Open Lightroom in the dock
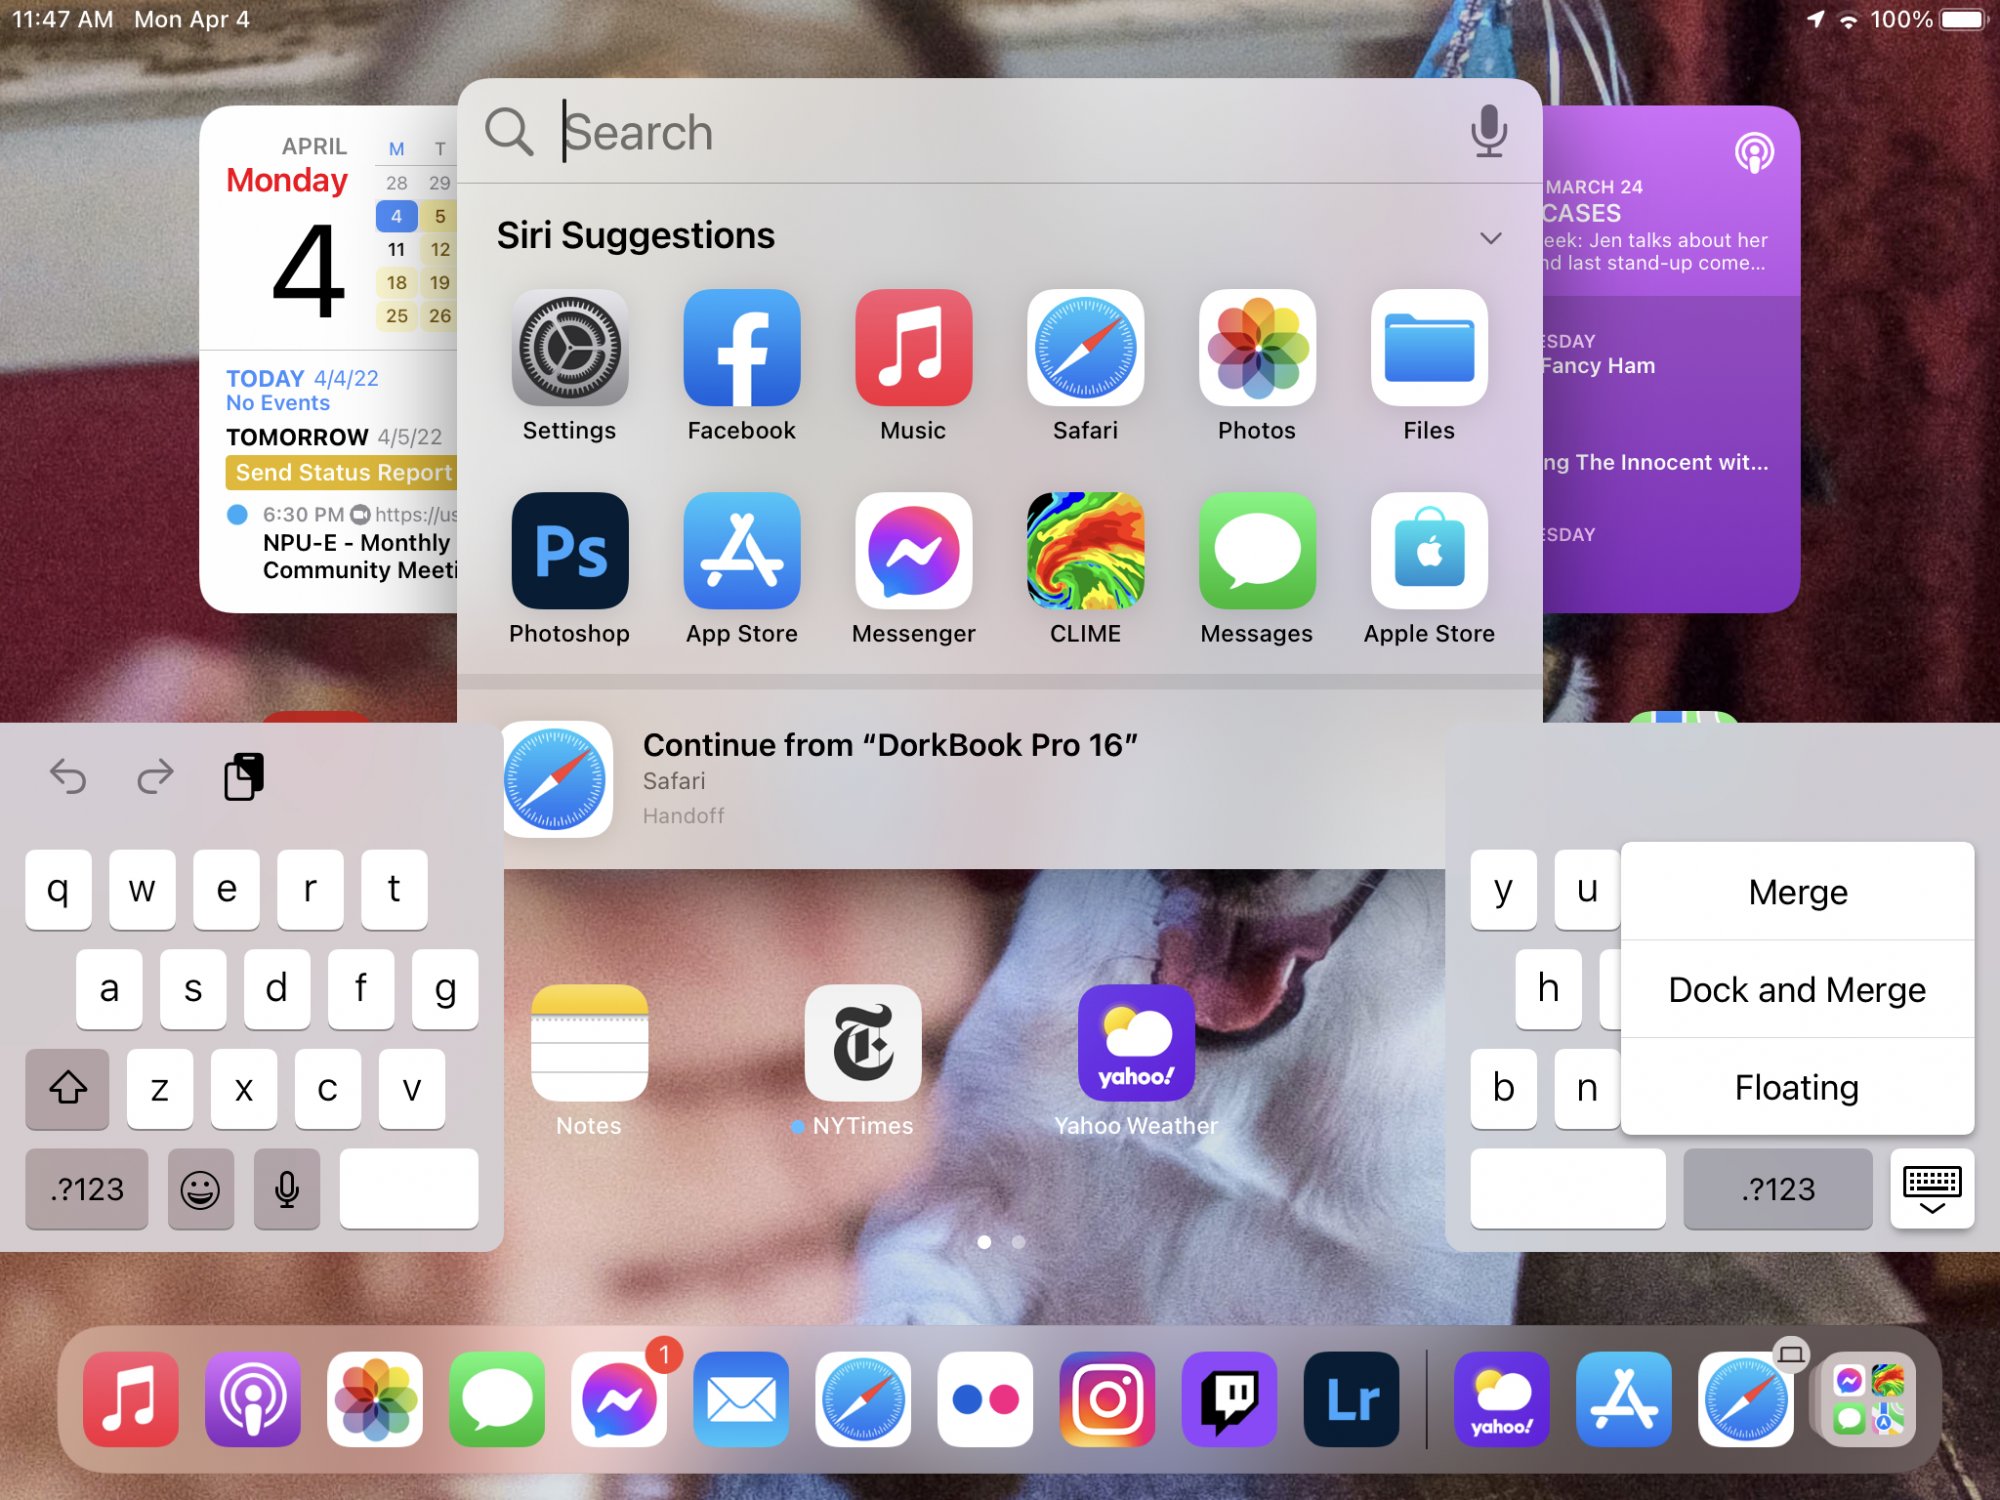Screen dimensions: 2000x1500 tap(1352, 1399)
